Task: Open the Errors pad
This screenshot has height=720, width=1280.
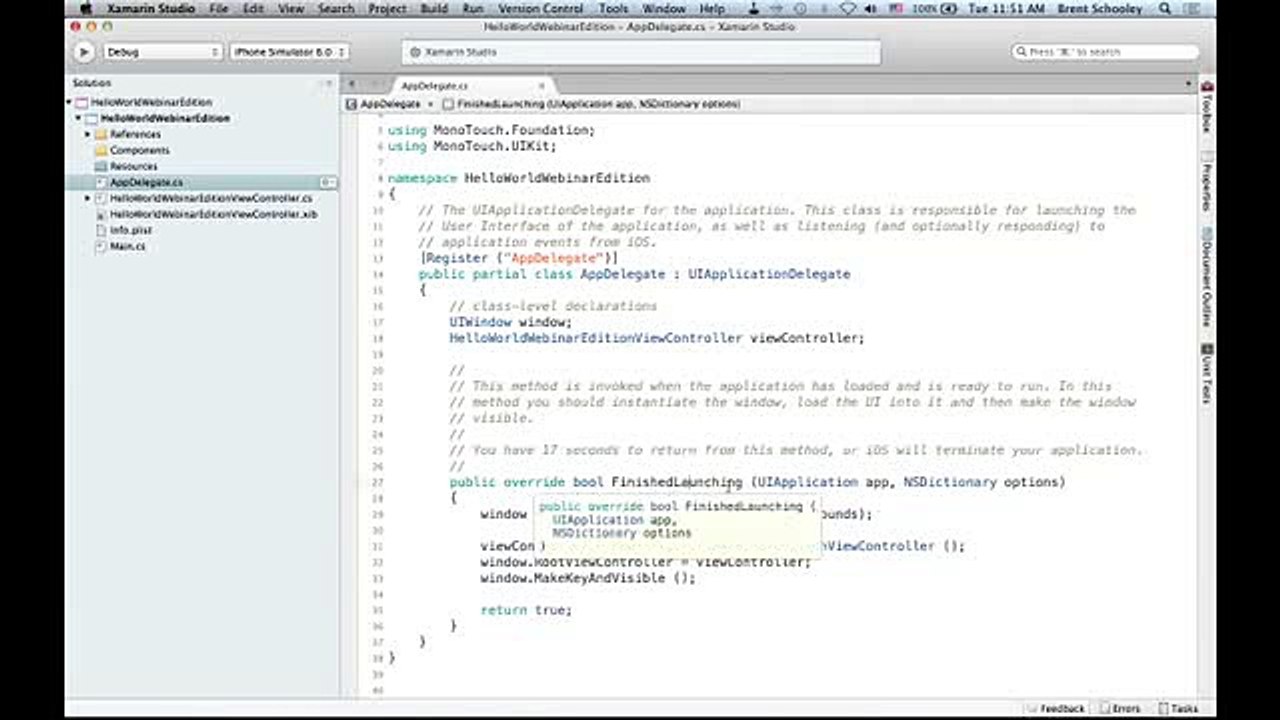Action: 1120,708
